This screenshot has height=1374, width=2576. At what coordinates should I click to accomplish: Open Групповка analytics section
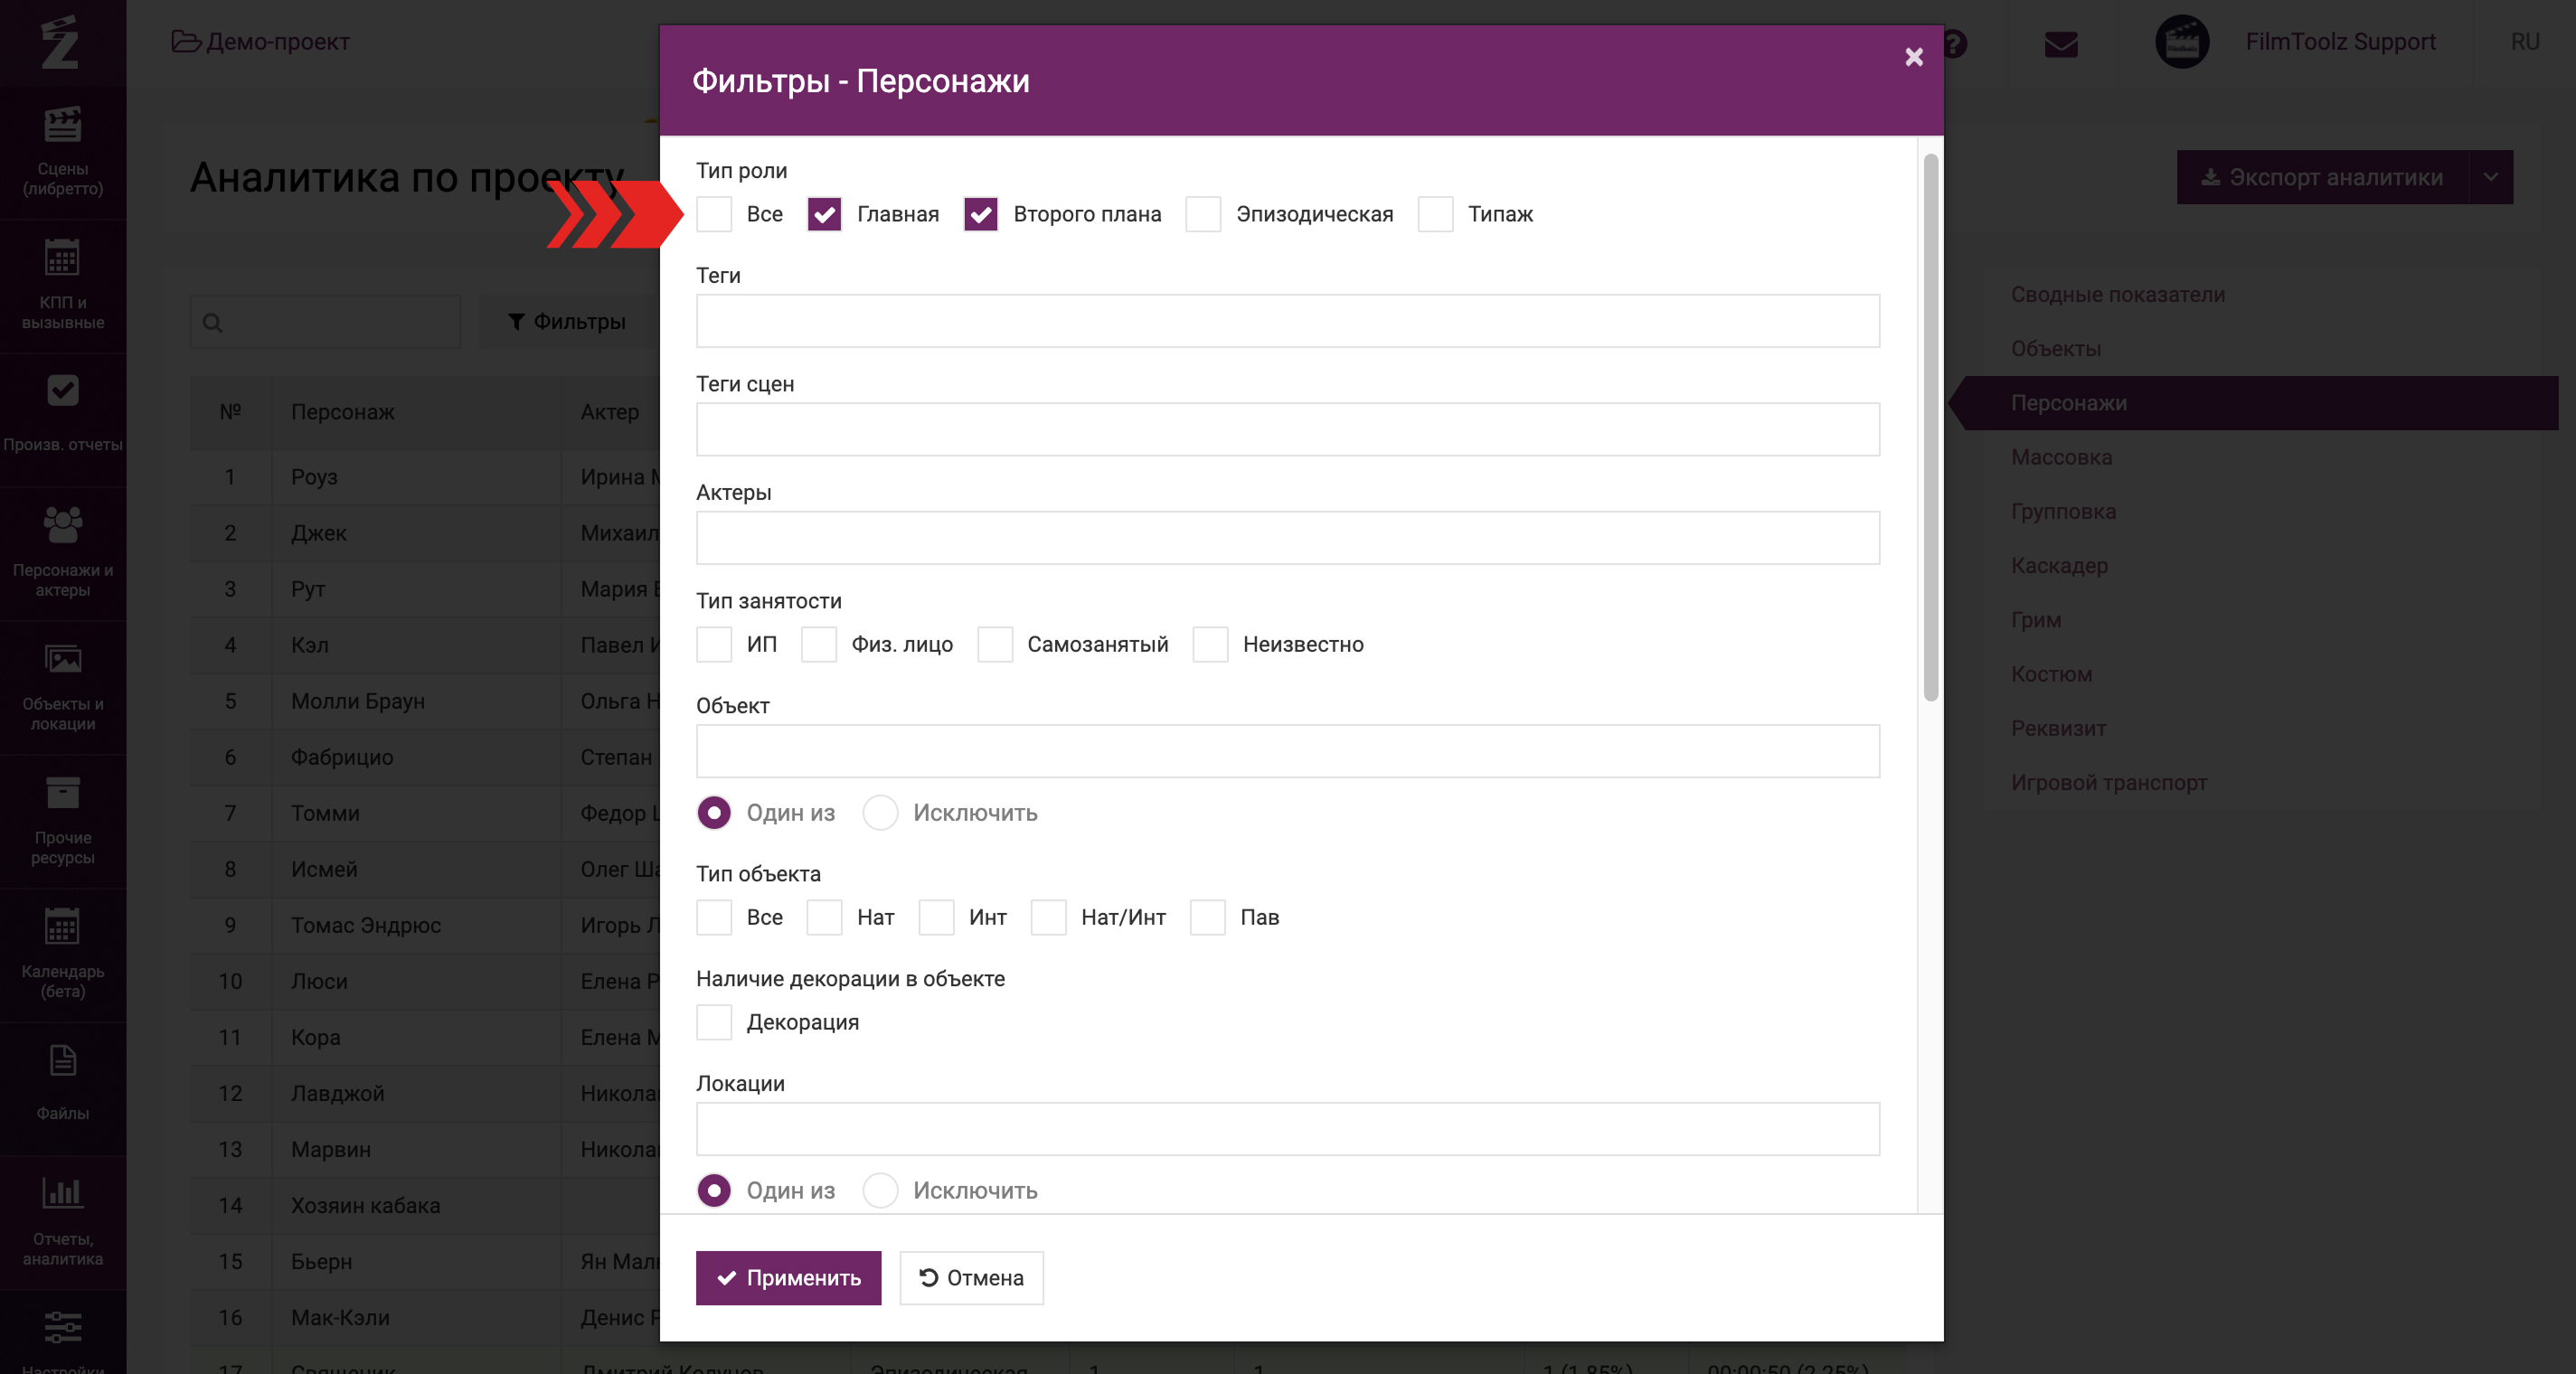point(2063,511)
